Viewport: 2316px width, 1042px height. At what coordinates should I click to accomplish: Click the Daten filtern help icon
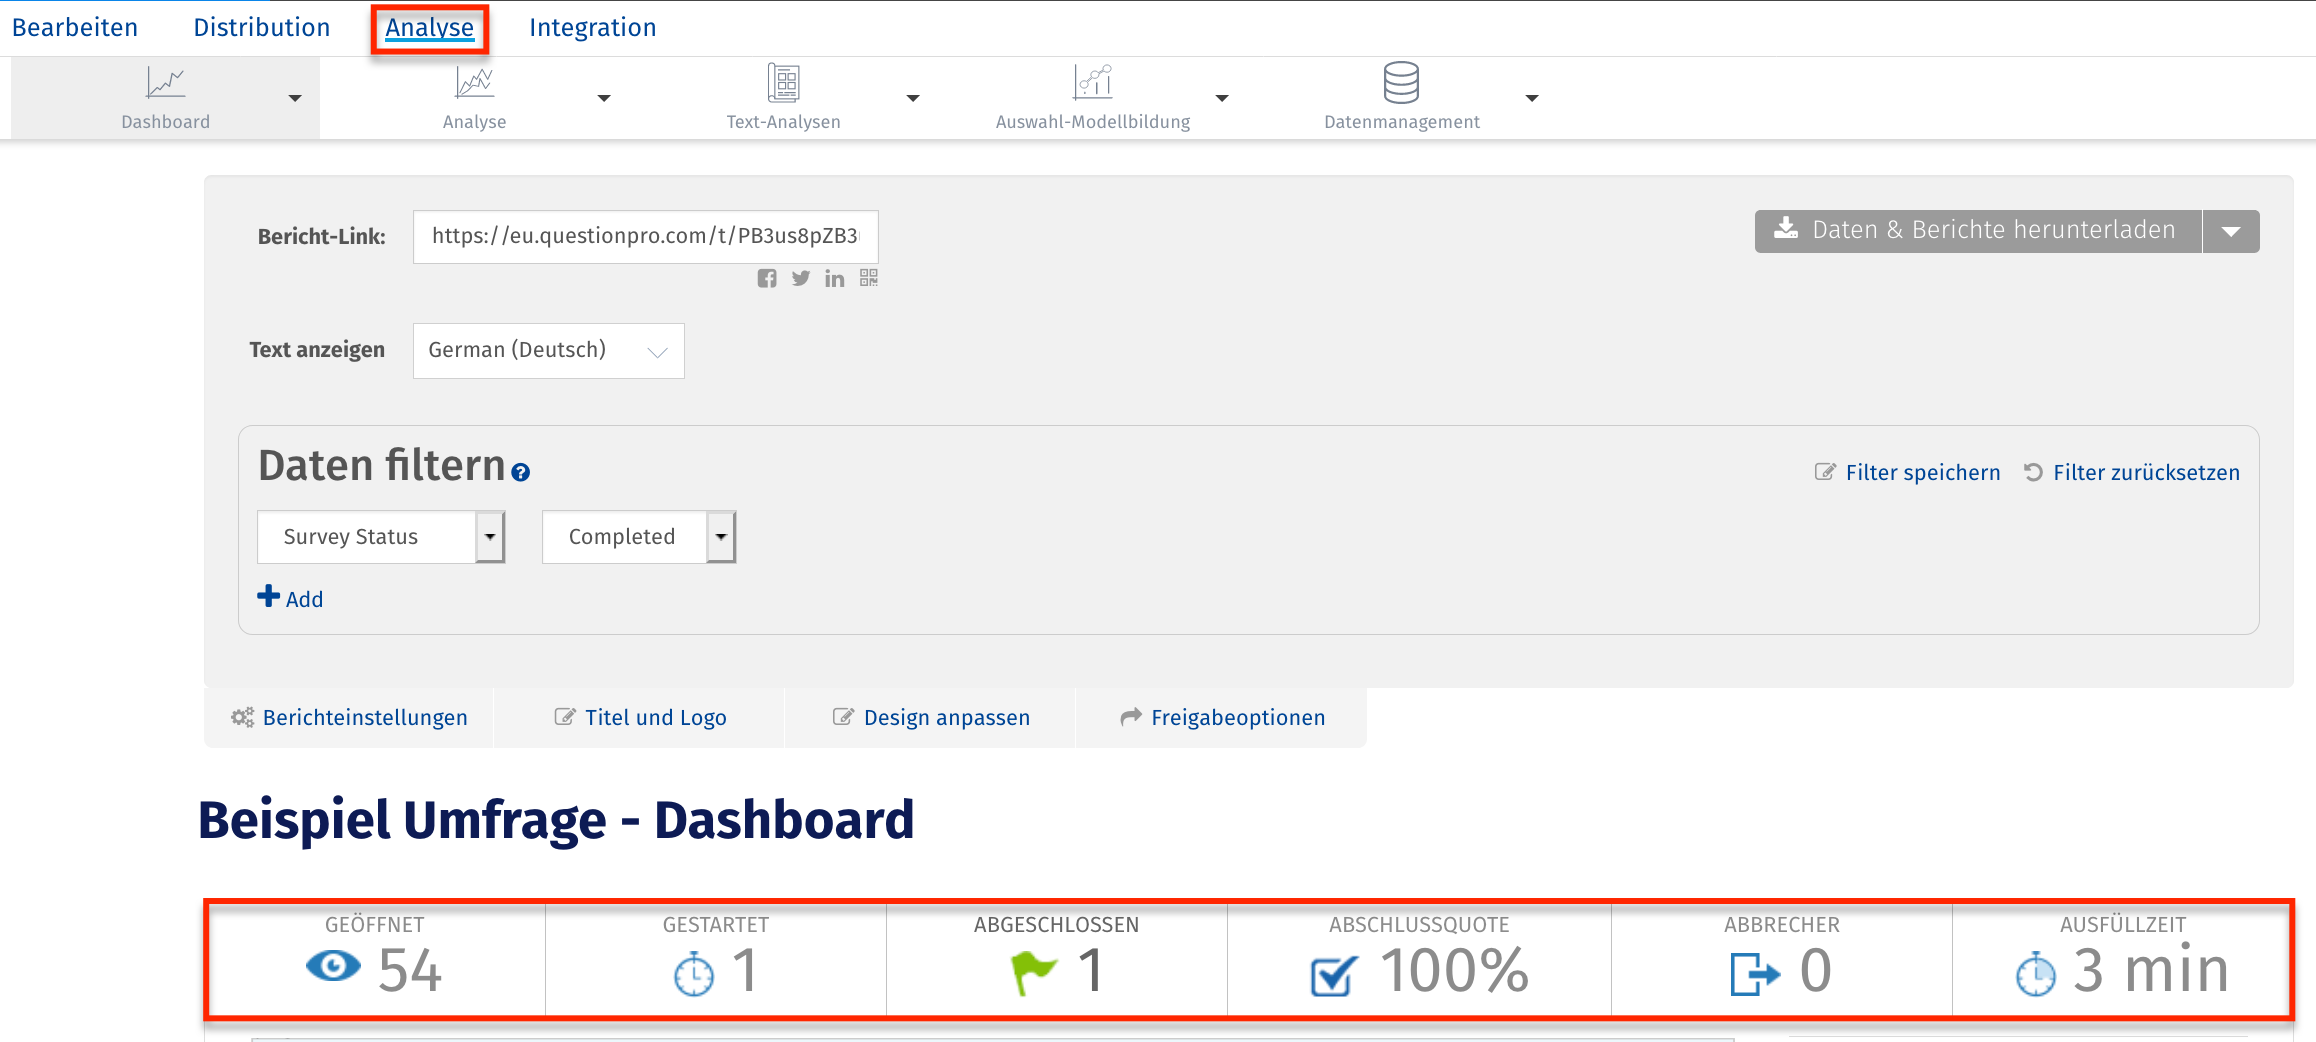pos(521,472)
